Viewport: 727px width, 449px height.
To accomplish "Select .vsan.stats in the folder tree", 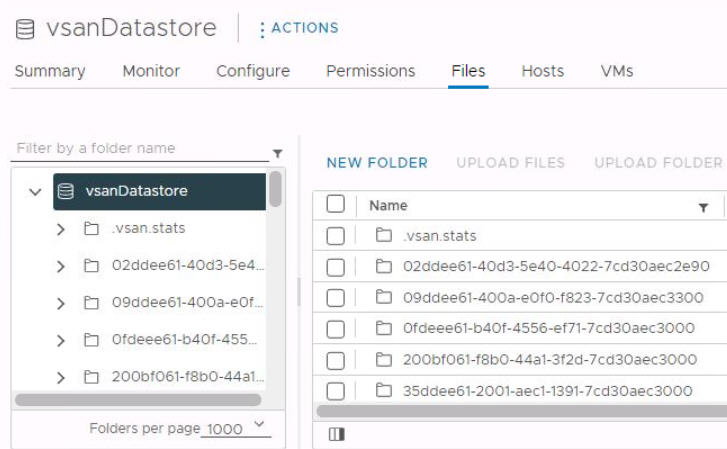I will click(148, 228).
